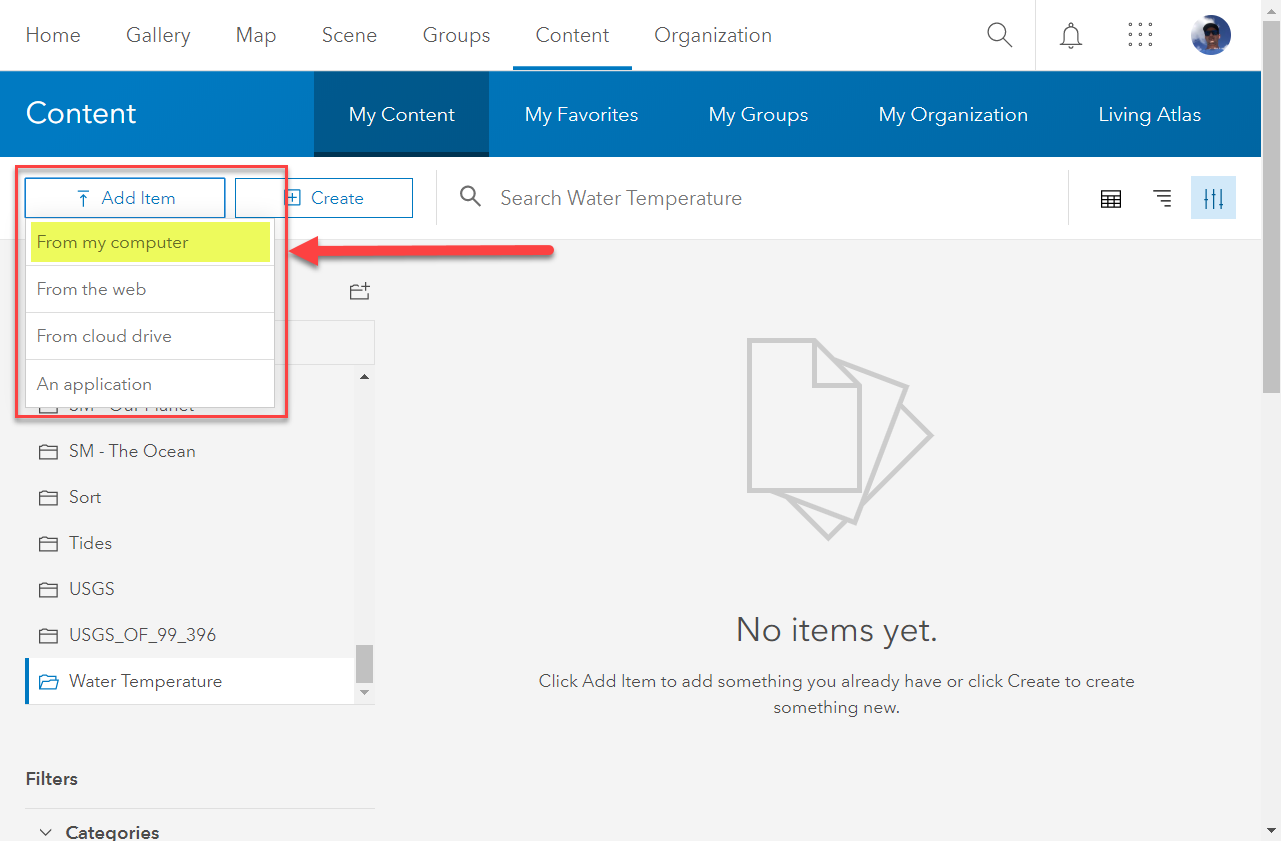Choose From the web
Image resolution: width=1281 pixels, height=841 pixels.
150,289
